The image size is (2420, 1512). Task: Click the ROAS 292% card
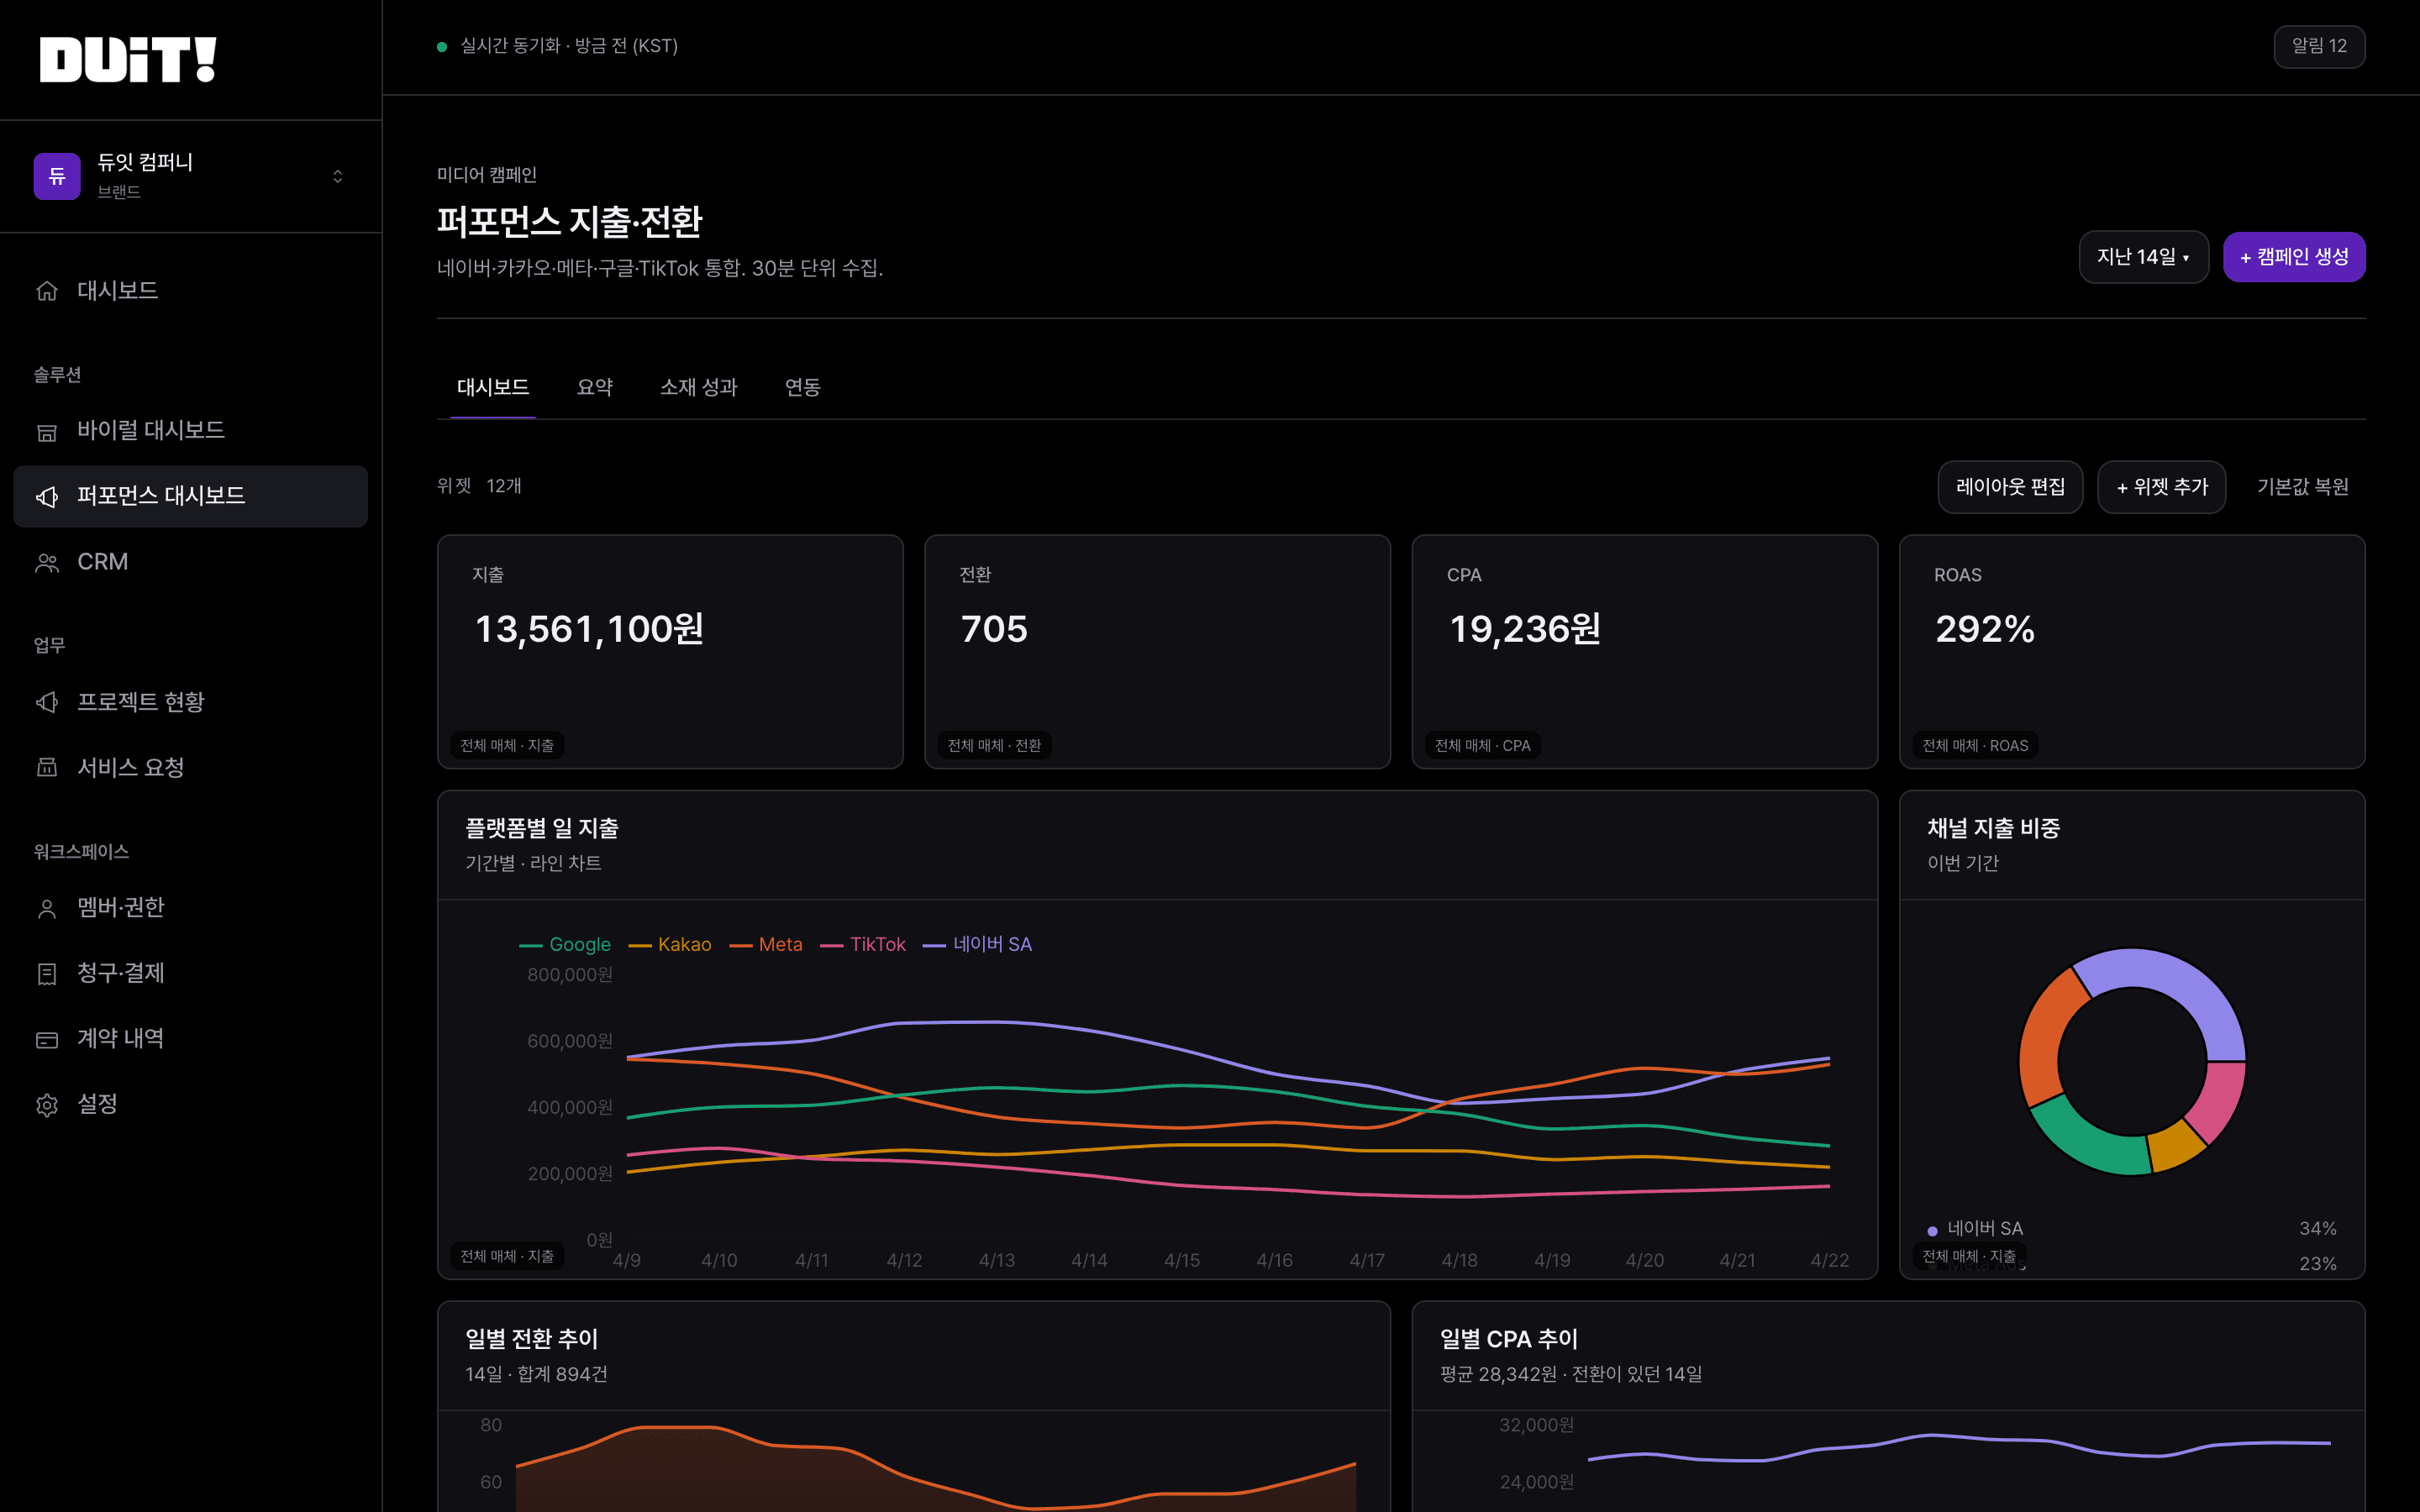point(2132,652)
